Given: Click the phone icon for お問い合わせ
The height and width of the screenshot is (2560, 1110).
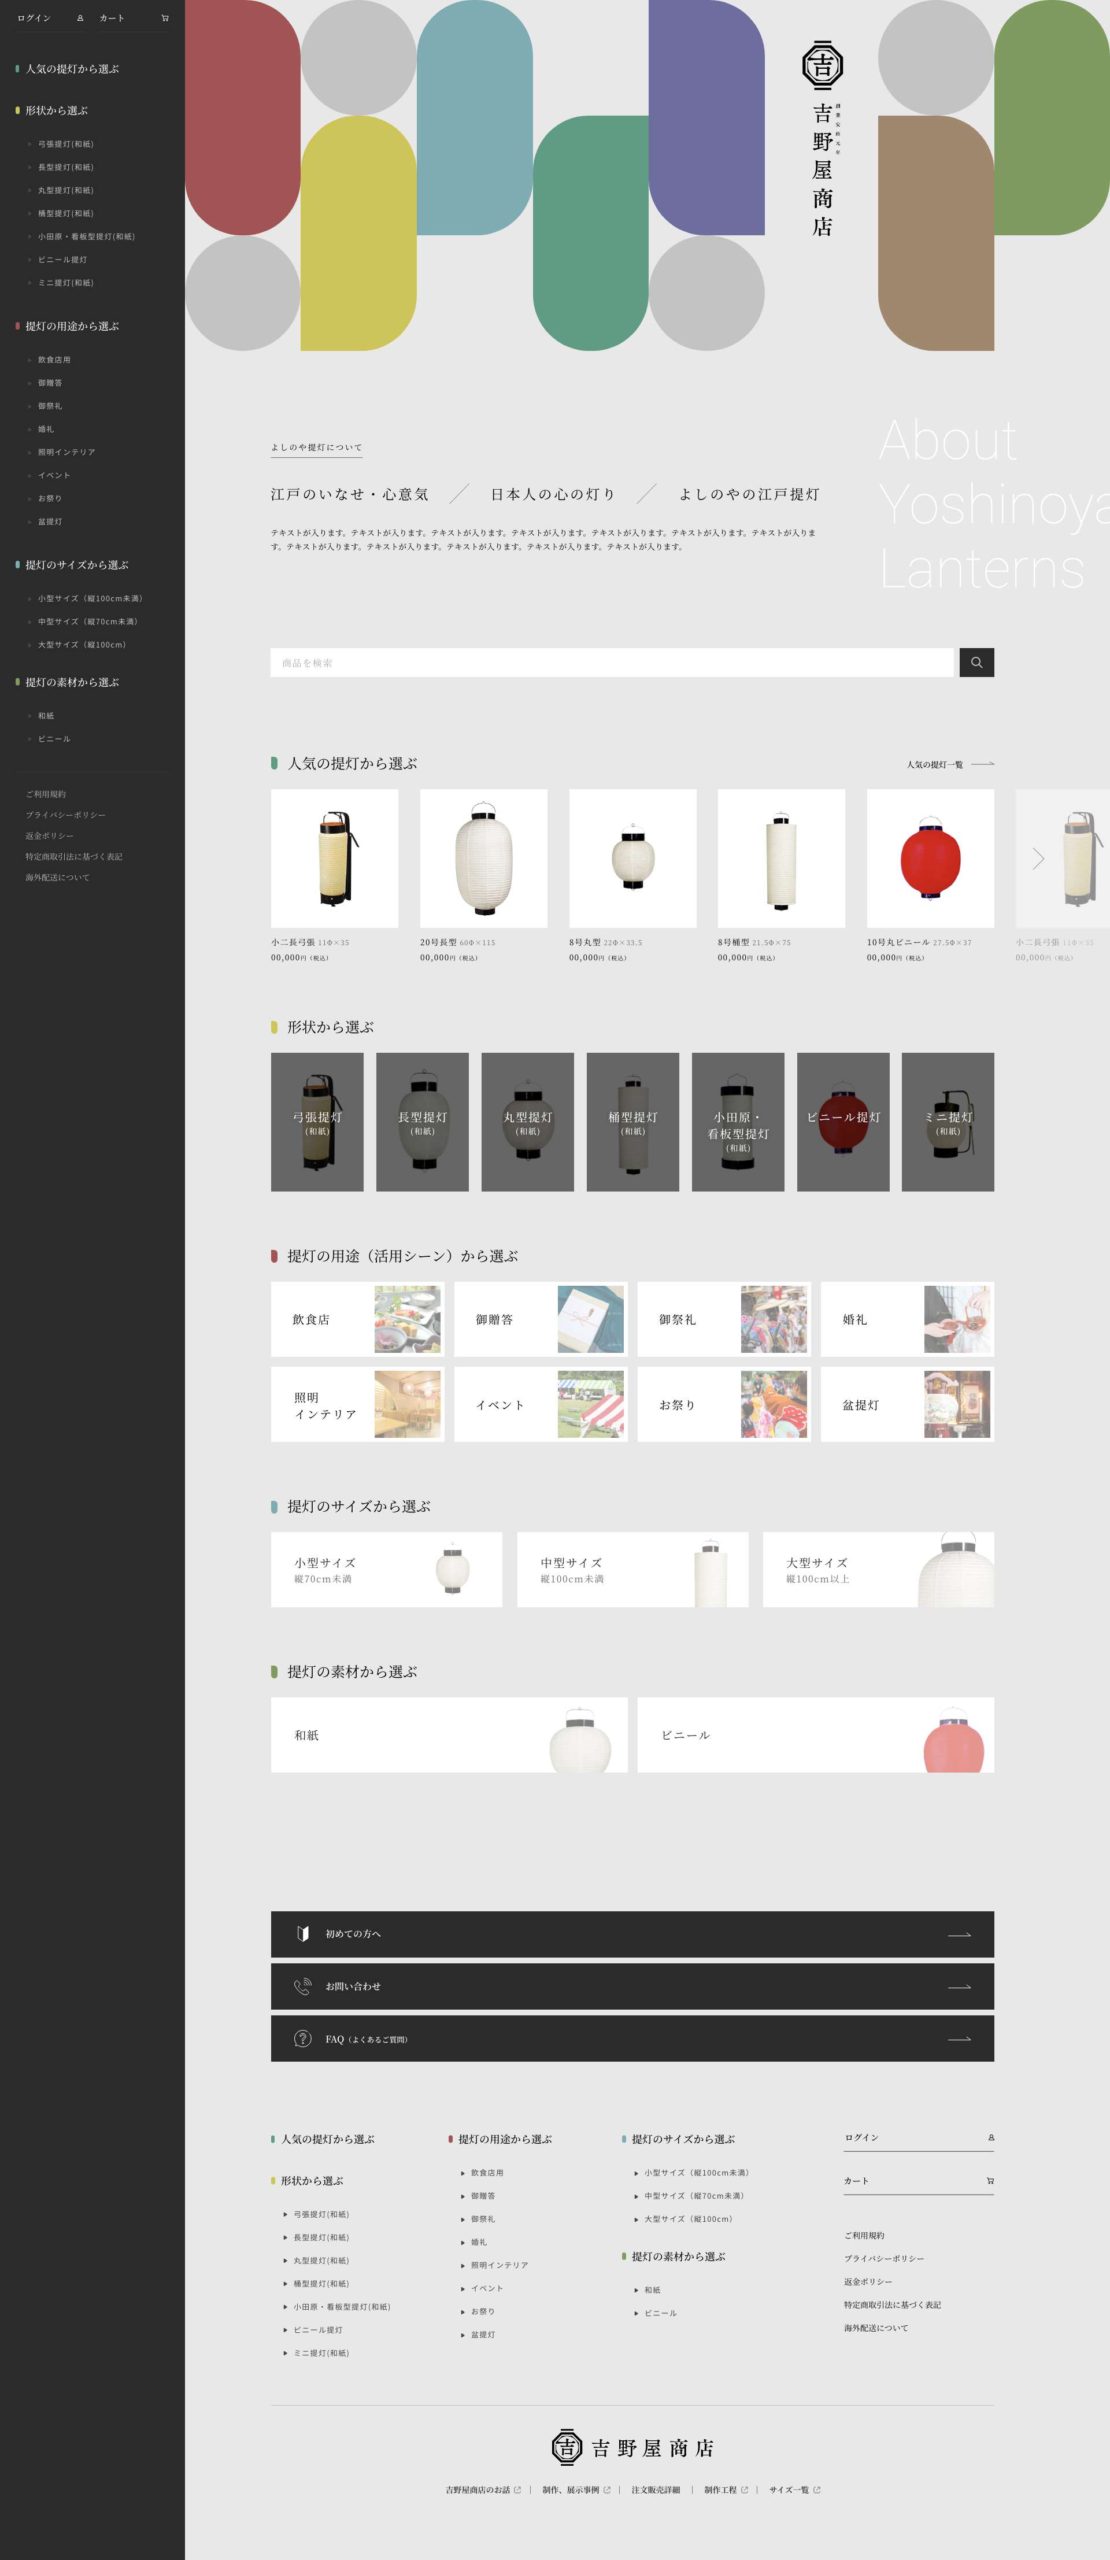Looking at the screenshot, I should click(x=303, y=1986).
